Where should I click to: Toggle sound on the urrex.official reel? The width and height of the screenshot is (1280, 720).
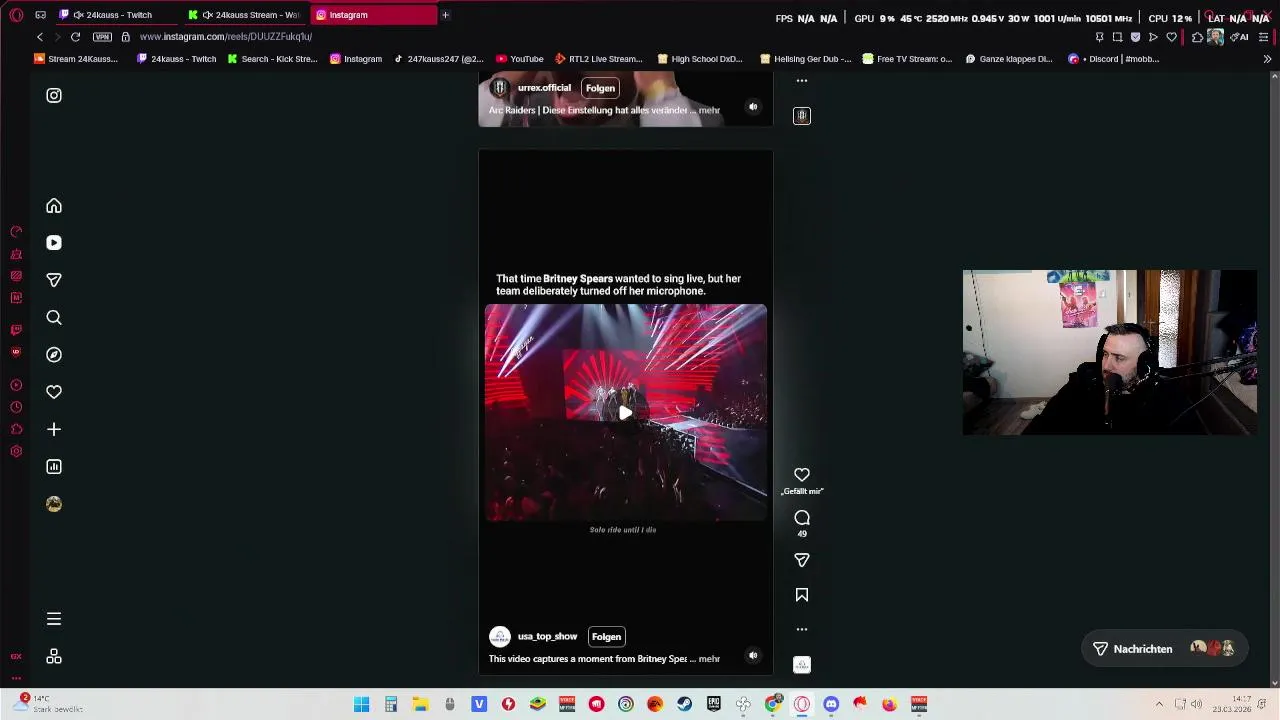754,107
